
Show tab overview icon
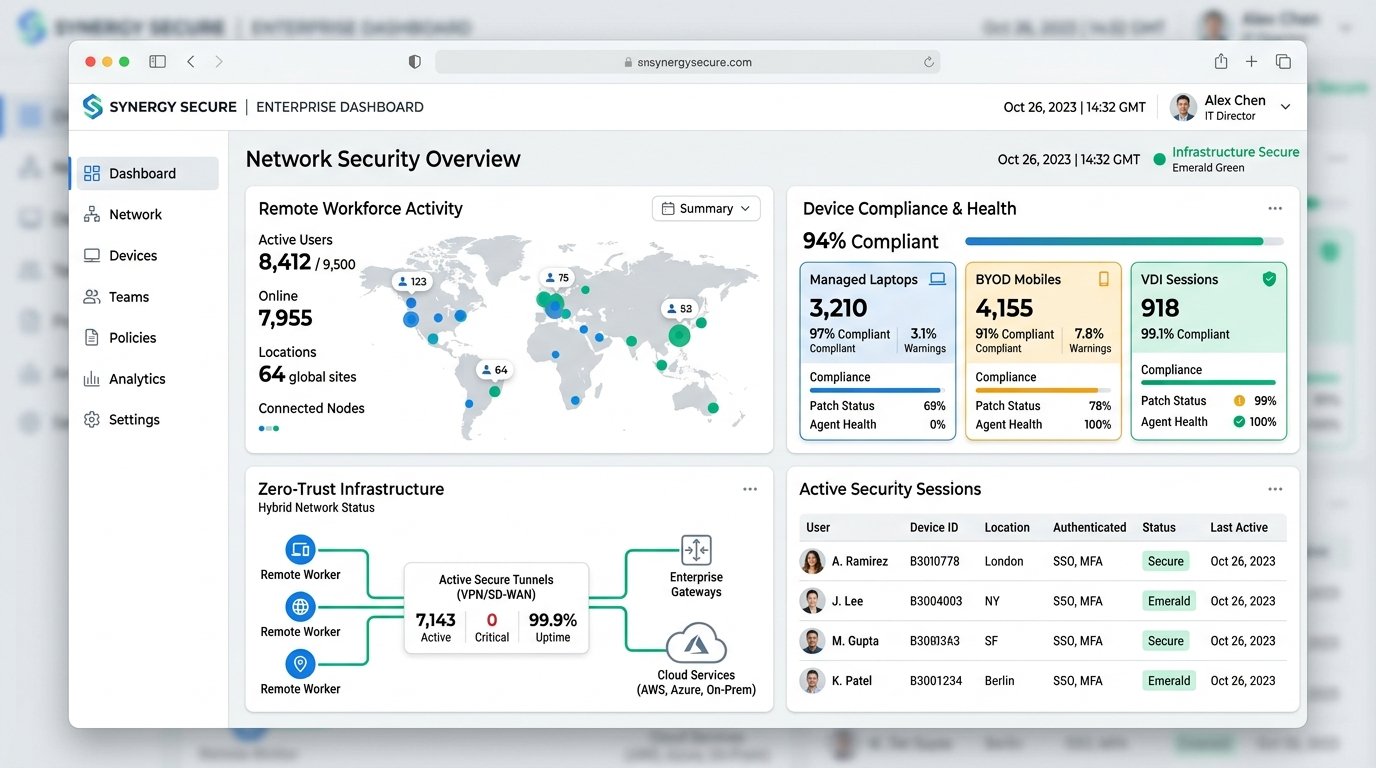(1283, 62)
